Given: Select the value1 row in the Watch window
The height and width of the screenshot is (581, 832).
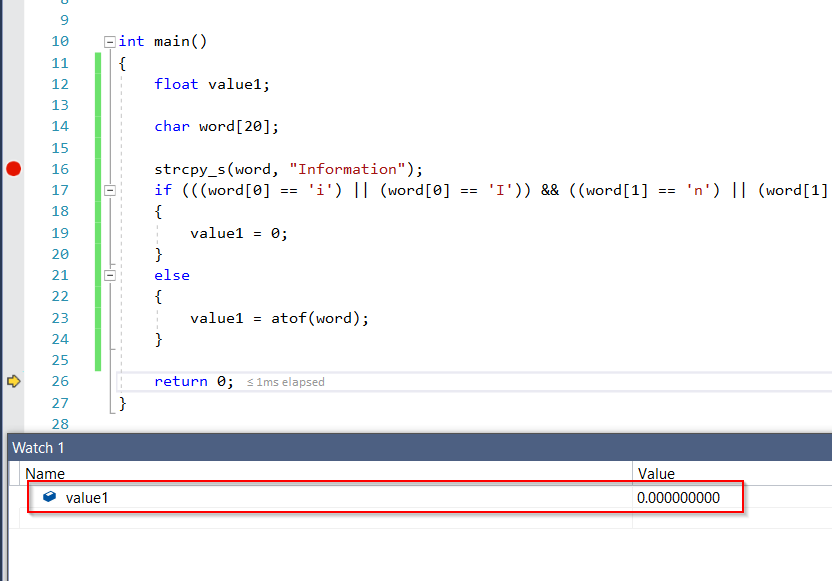Looking at the screenshot, I should 300,497.
